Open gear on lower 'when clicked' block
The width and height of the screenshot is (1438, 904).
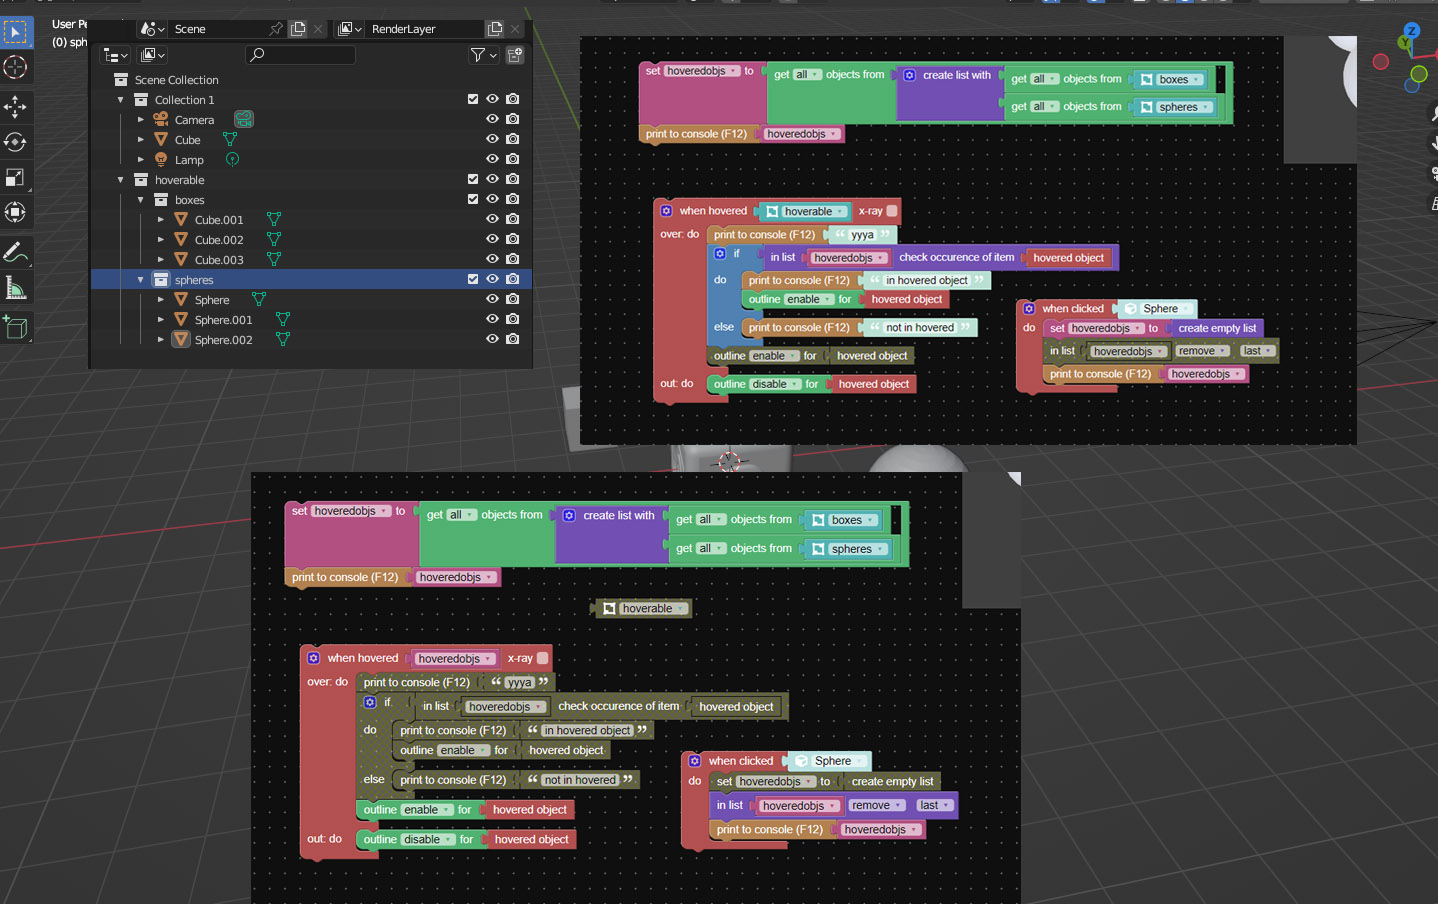click(x=695, y=761)
